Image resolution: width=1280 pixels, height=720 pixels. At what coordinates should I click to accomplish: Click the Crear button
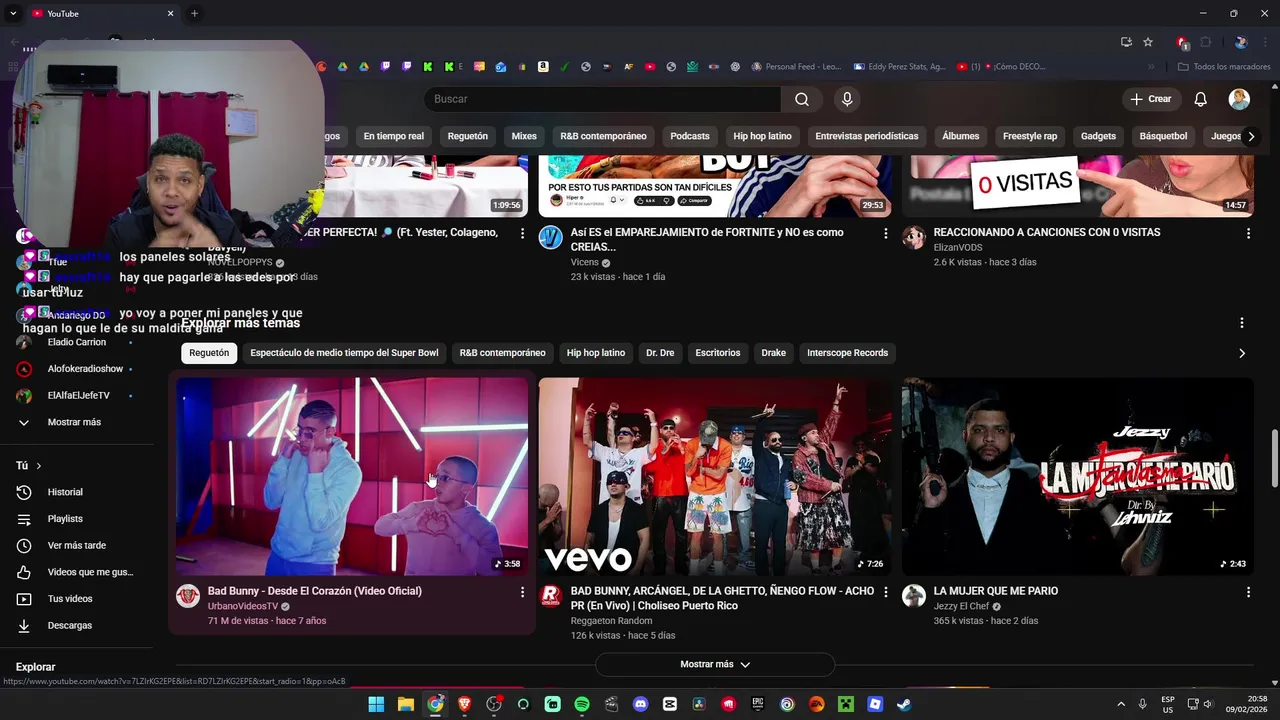coord(1150,99)
